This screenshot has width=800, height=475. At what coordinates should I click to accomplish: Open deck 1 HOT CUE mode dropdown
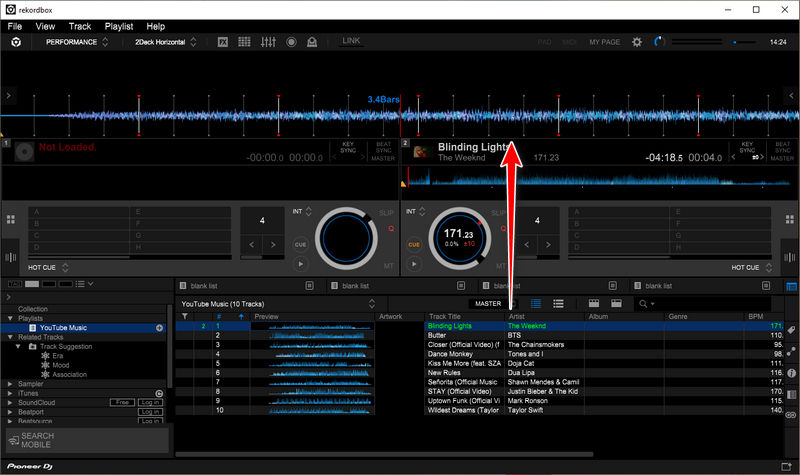click(x=48, y=267)
